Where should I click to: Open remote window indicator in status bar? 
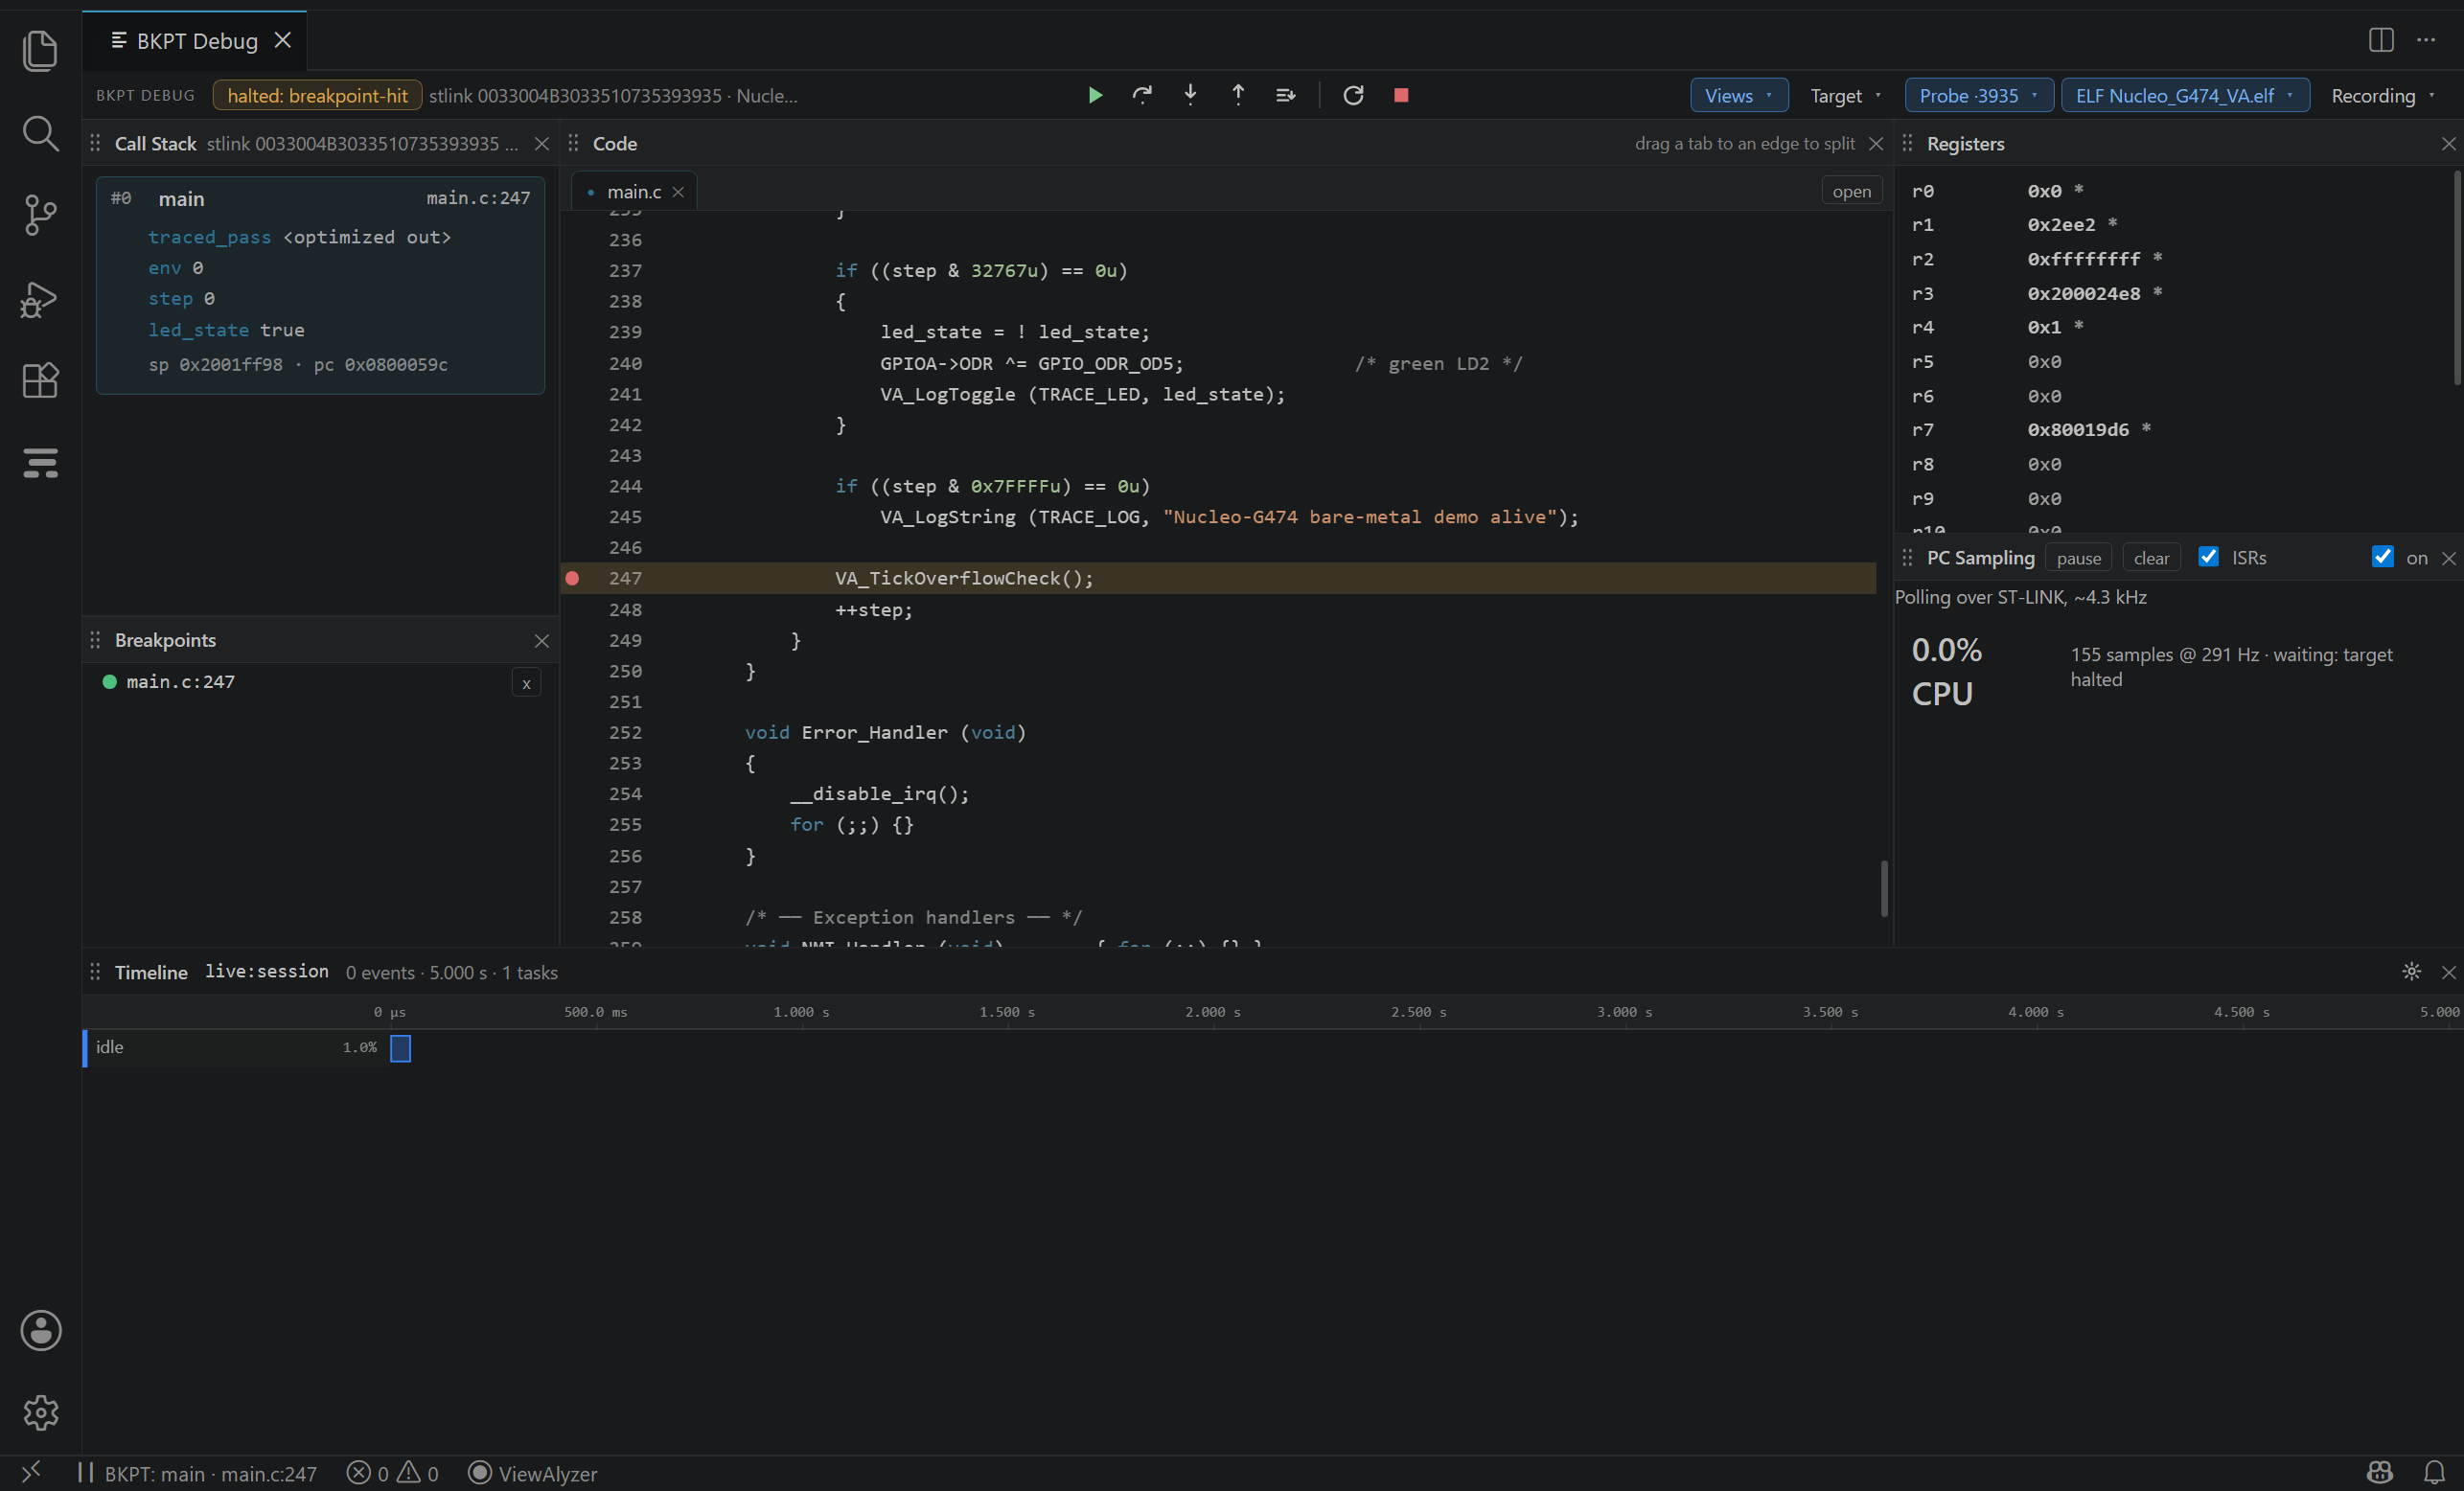[x=31, y=1472]
